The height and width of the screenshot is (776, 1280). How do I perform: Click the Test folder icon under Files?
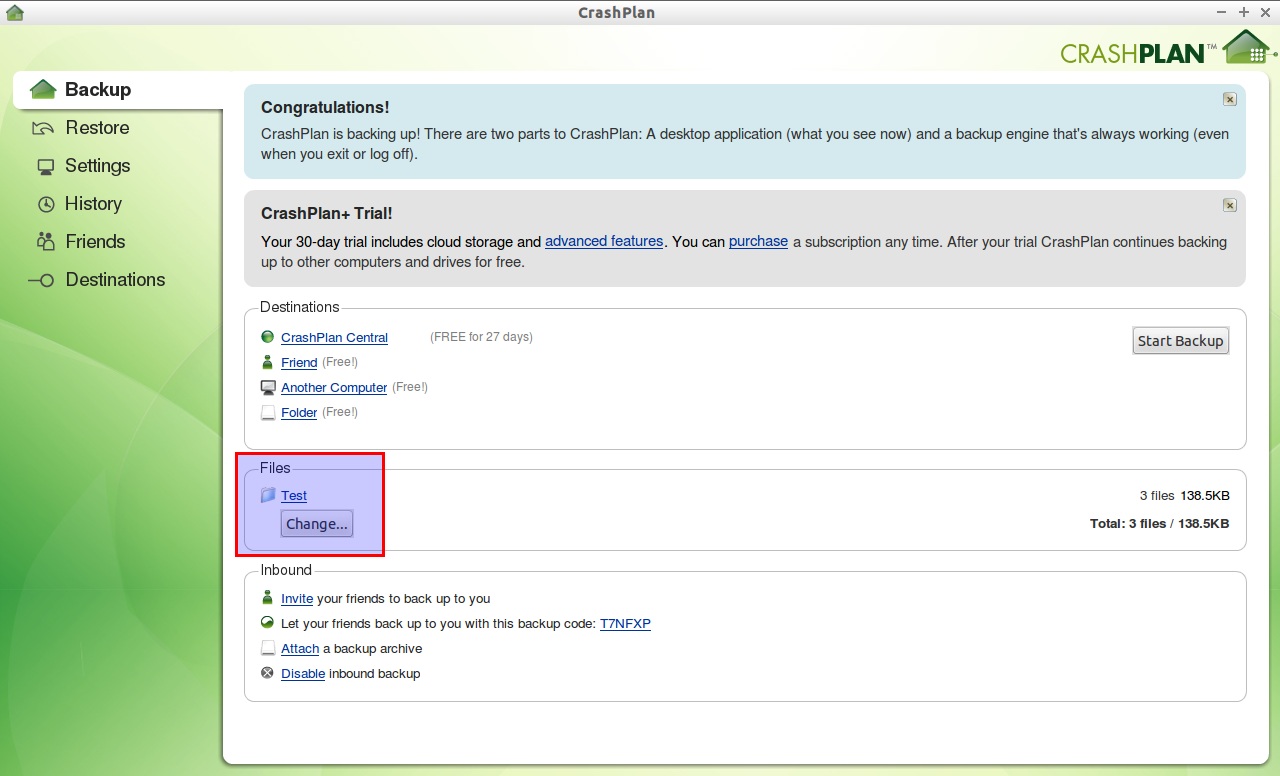coord(268,495)
